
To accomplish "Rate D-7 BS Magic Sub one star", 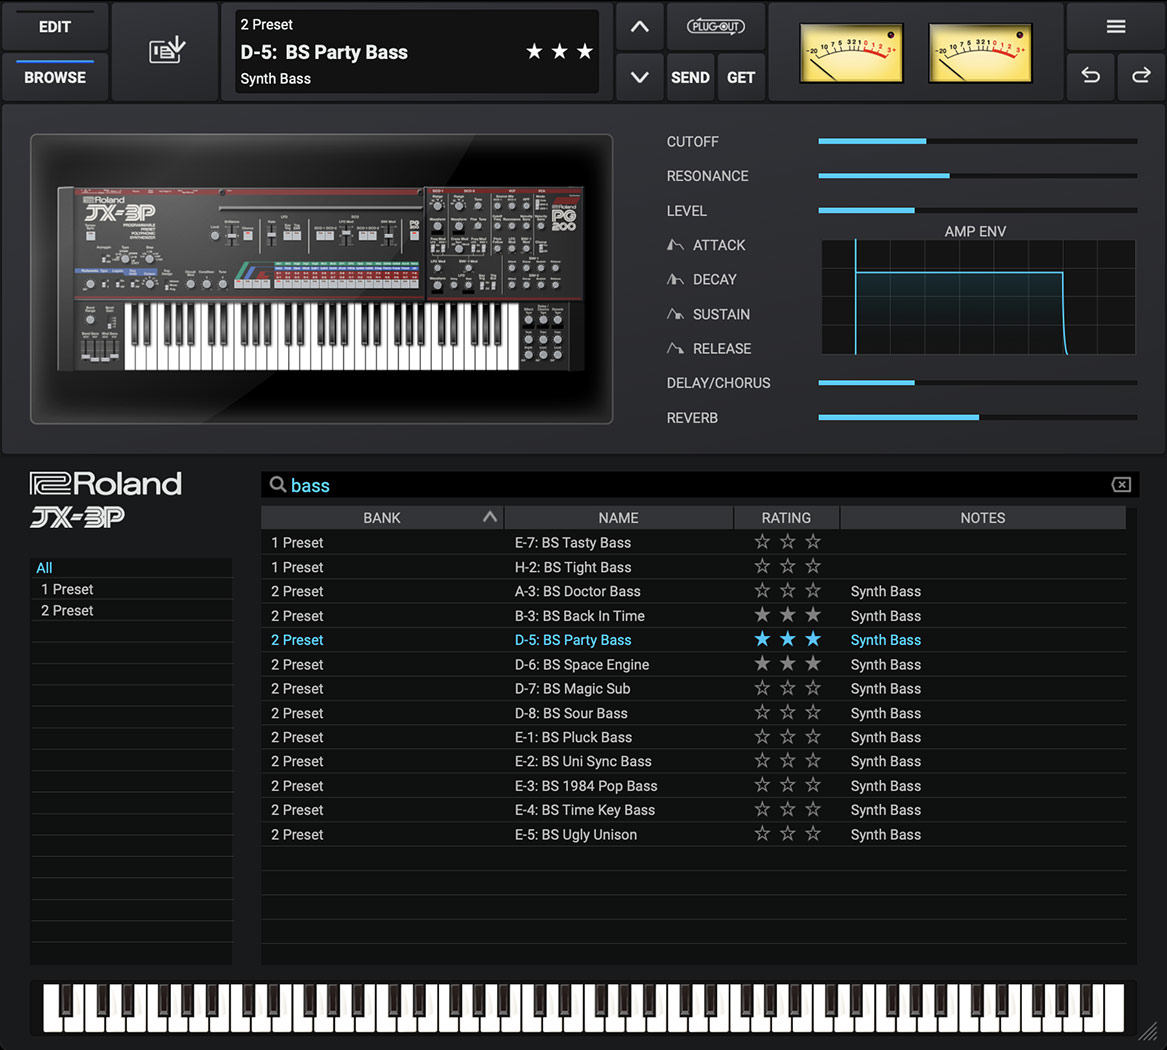I will pos(762,688).
